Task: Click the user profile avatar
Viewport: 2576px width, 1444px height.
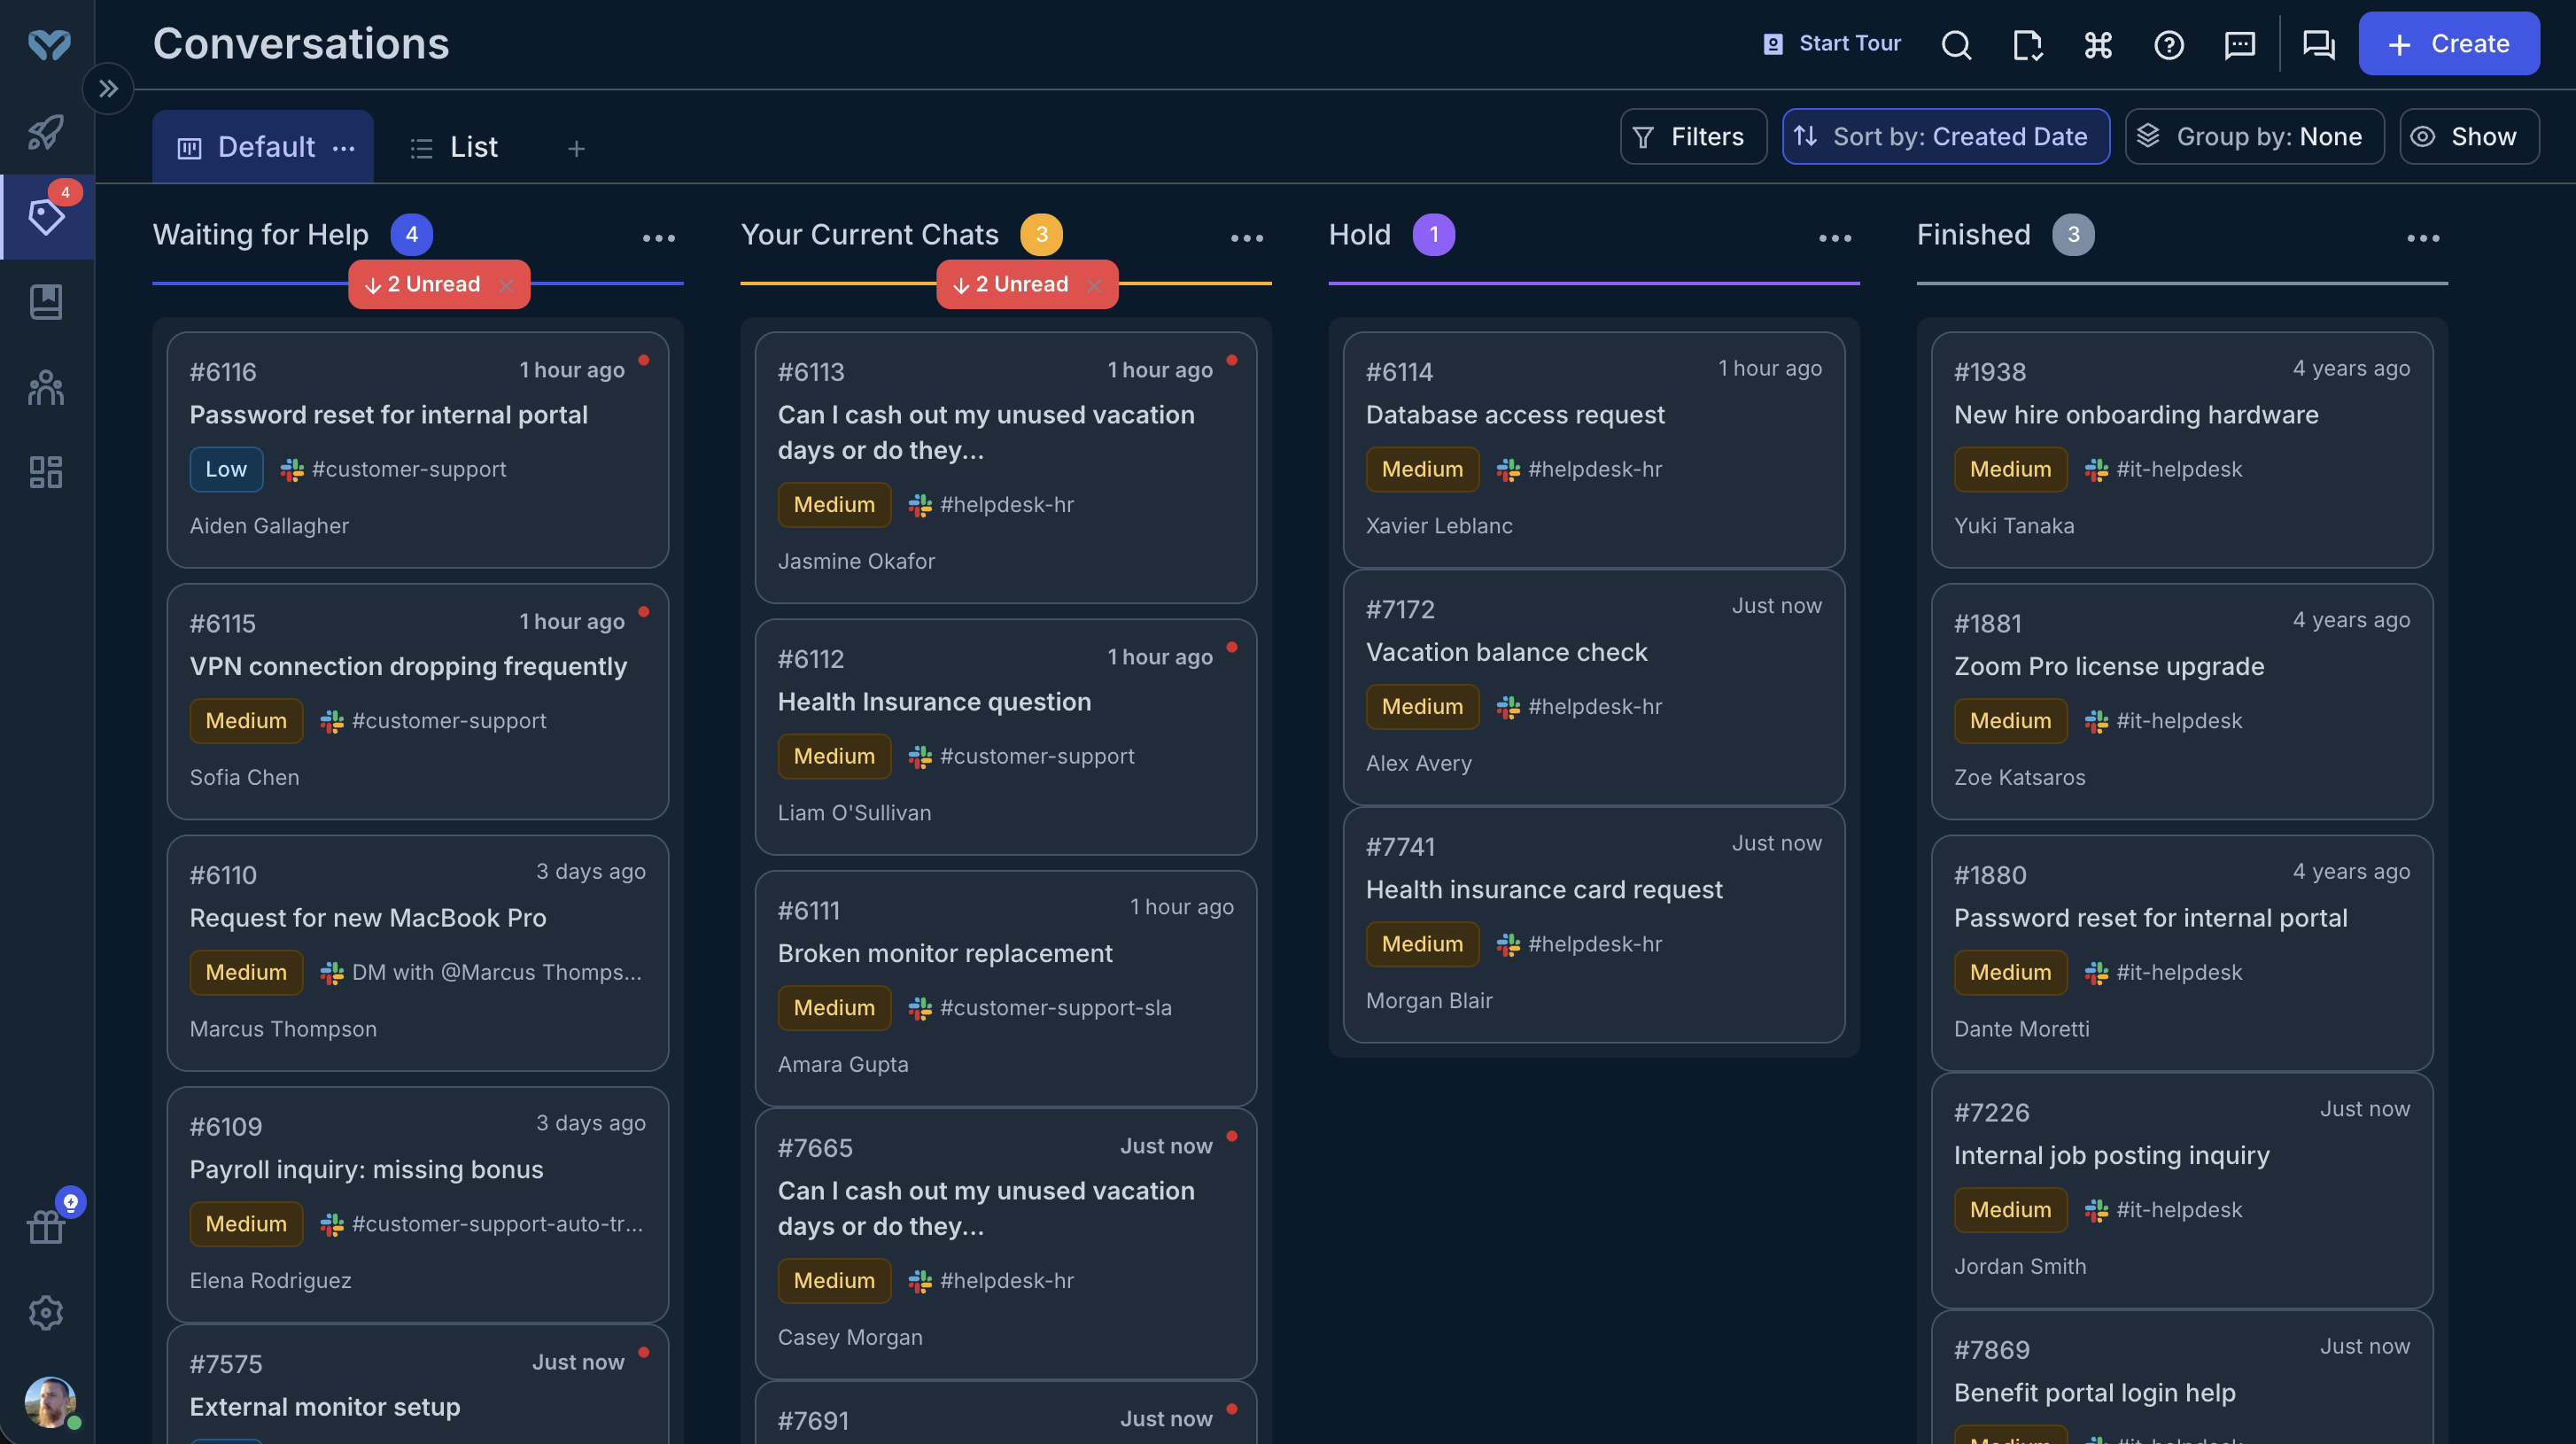Action: click(50, 1401)
